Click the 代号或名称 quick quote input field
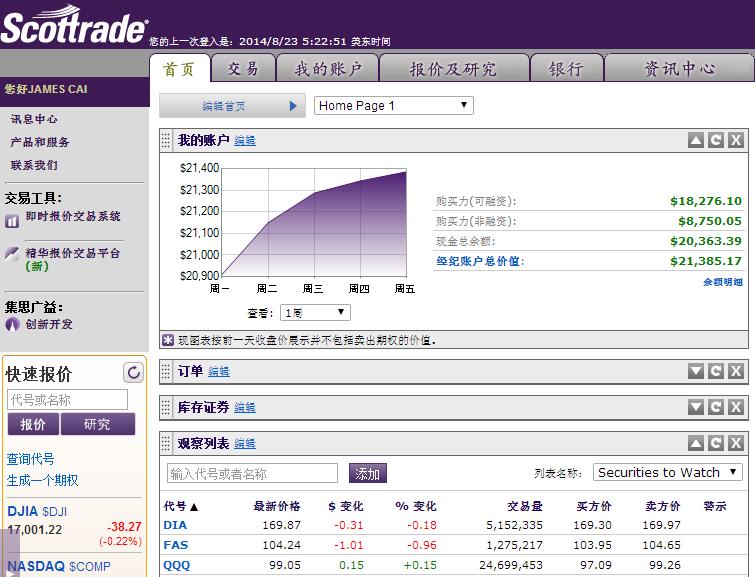The height and width of the screenshot is (577, 755). (x=67, y=400)
